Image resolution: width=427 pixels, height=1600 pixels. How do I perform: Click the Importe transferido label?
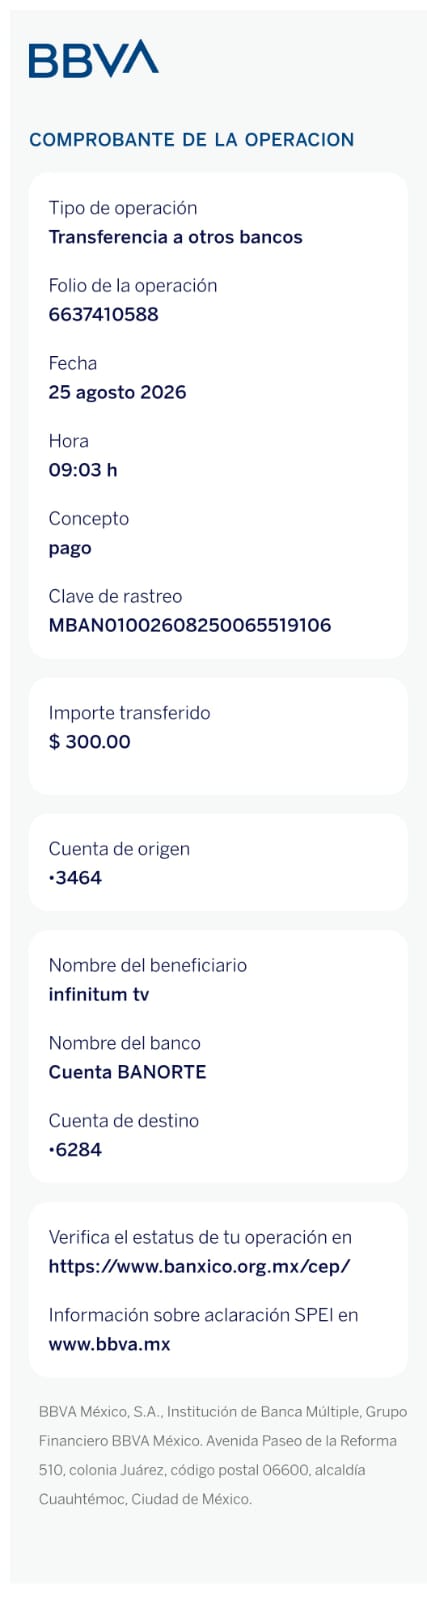(129, 713)
